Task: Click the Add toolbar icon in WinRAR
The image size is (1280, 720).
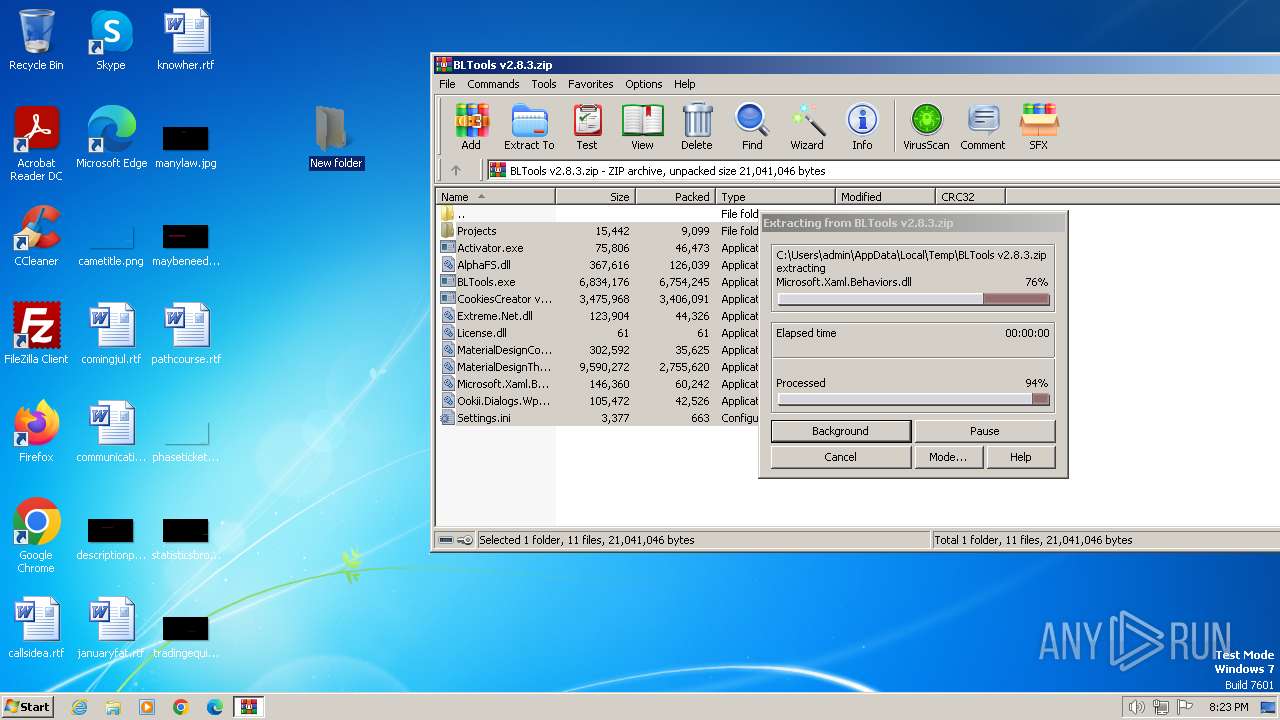Action: 471,126
